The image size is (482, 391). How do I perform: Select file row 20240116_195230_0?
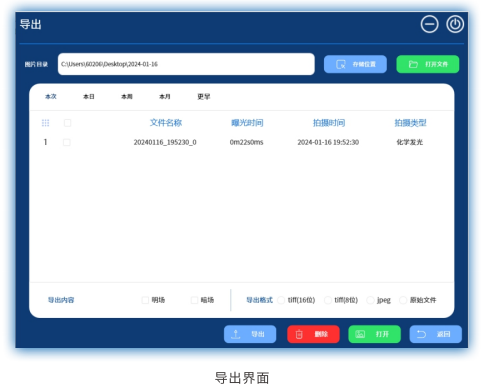241,142
